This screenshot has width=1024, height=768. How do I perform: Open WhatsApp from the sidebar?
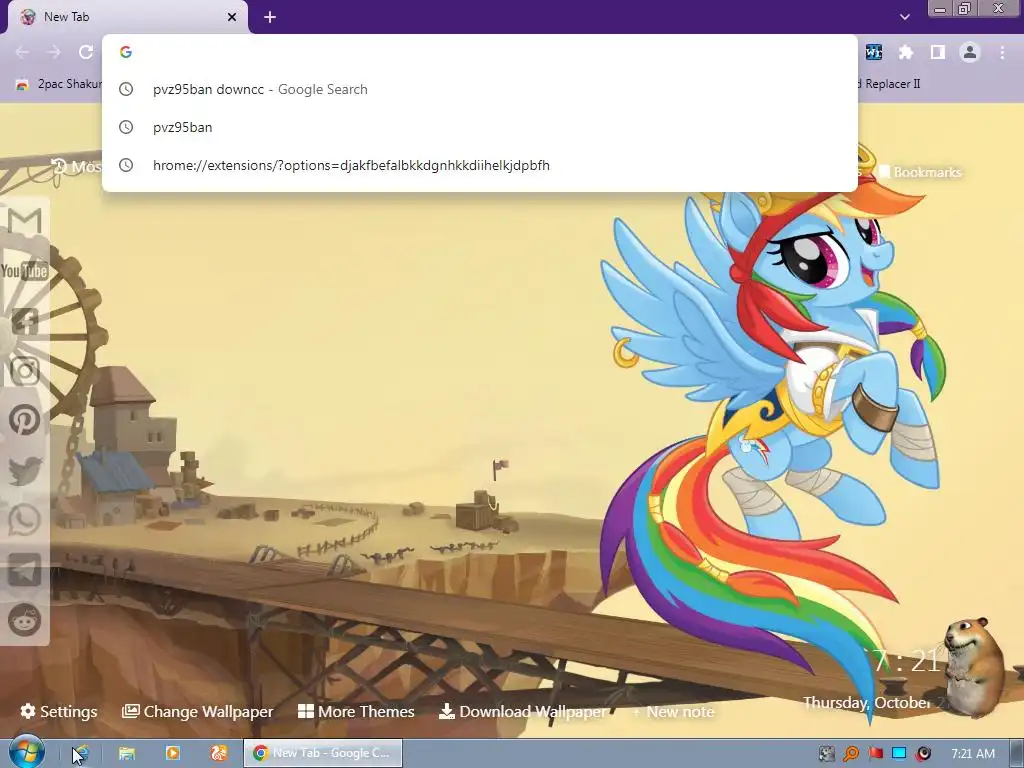pyautogui.click(x=25, y=520)
